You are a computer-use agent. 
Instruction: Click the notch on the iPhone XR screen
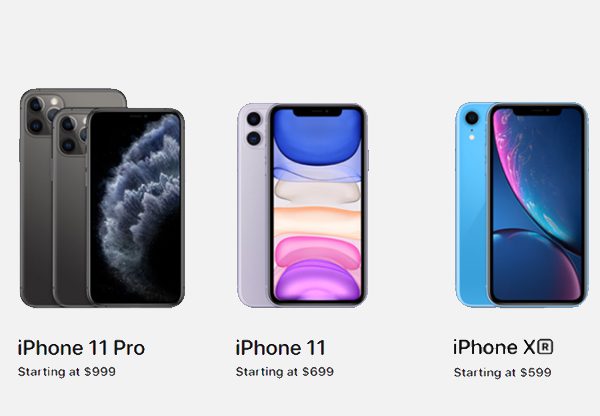point(537,111)
